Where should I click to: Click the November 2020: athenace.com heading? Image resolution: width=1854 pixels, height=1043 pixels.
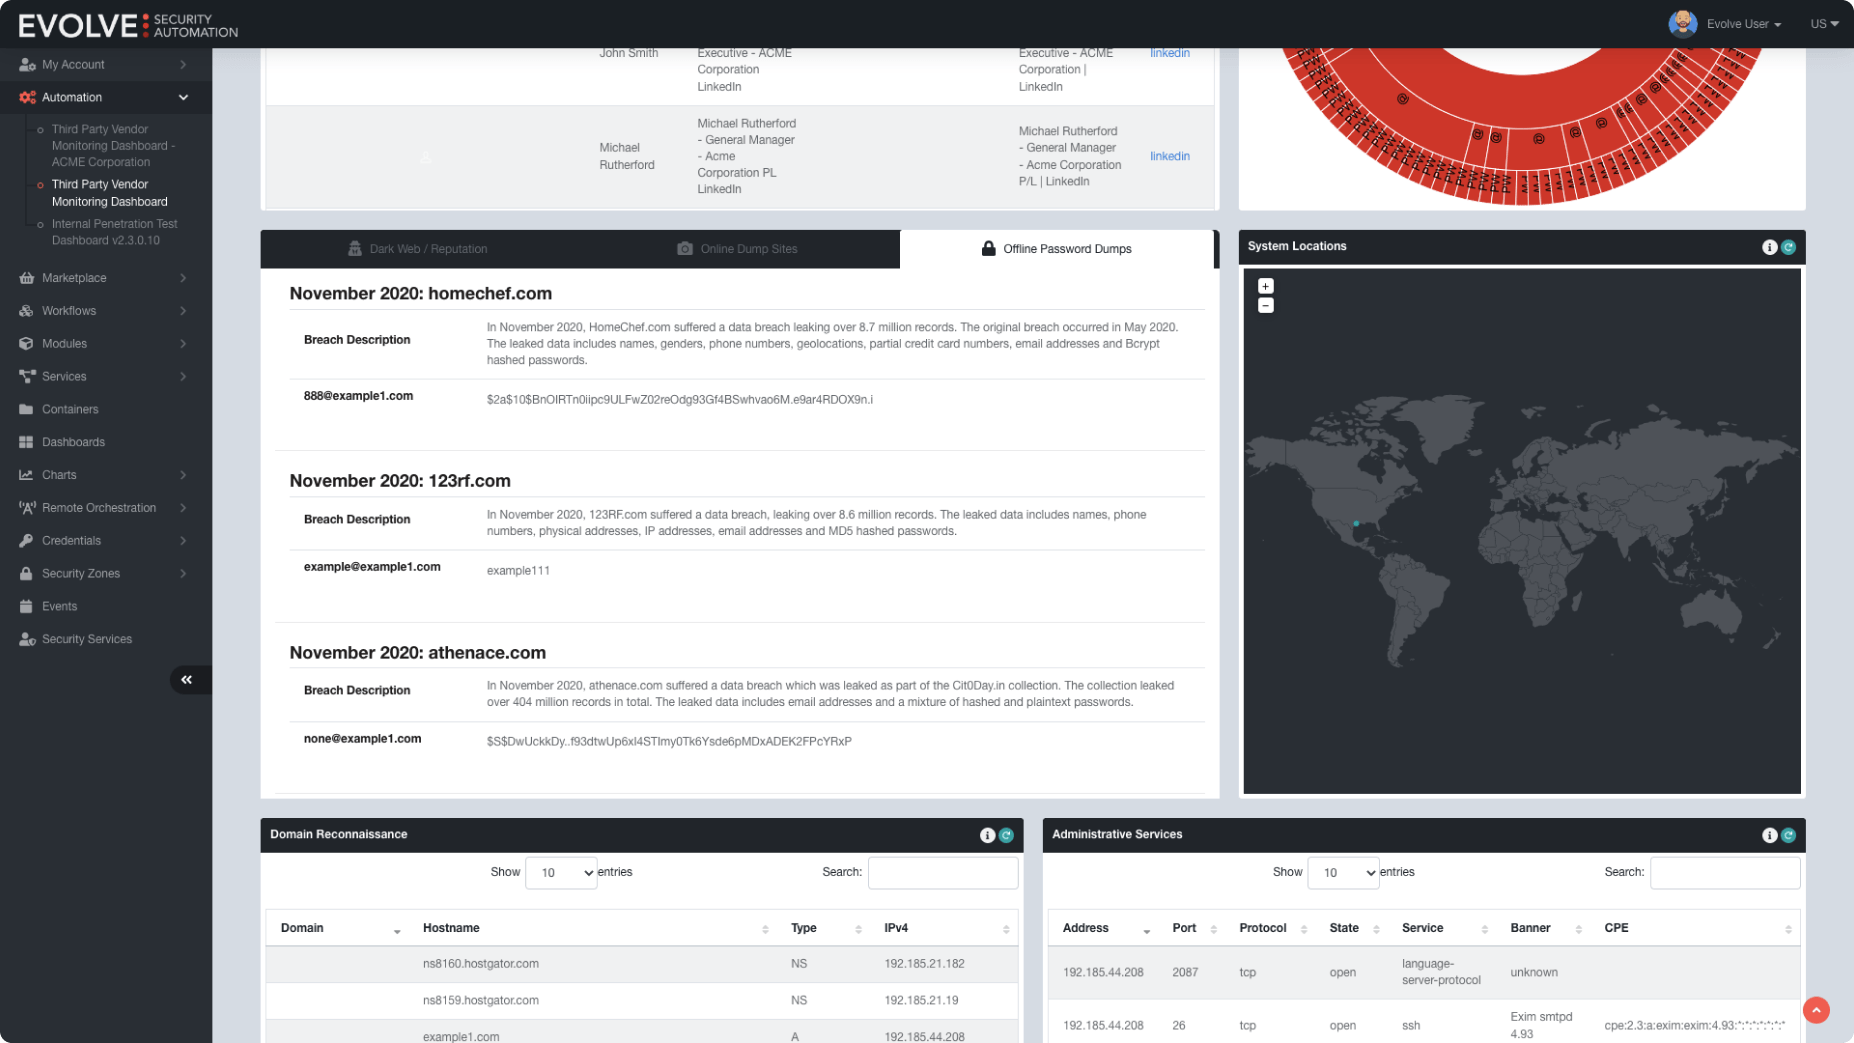(418, 653)
